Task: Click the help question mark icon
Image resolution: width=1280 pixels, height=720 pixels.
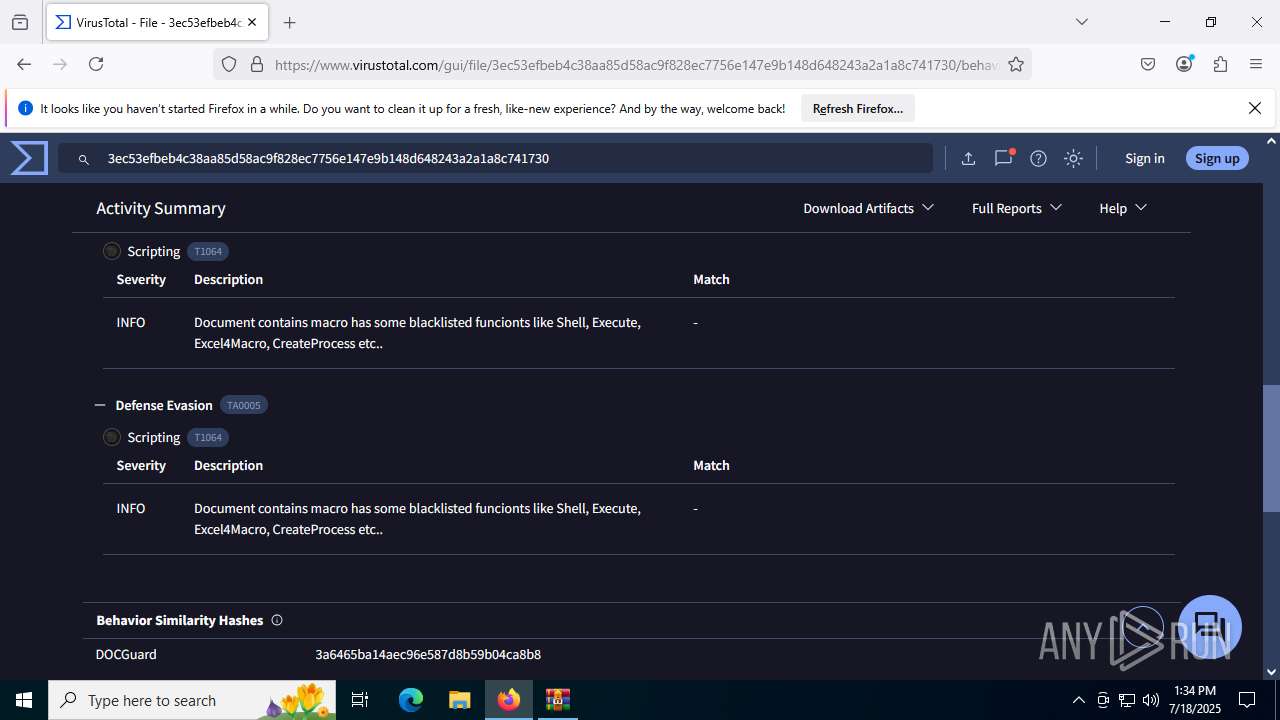Action: [1038, 158]
